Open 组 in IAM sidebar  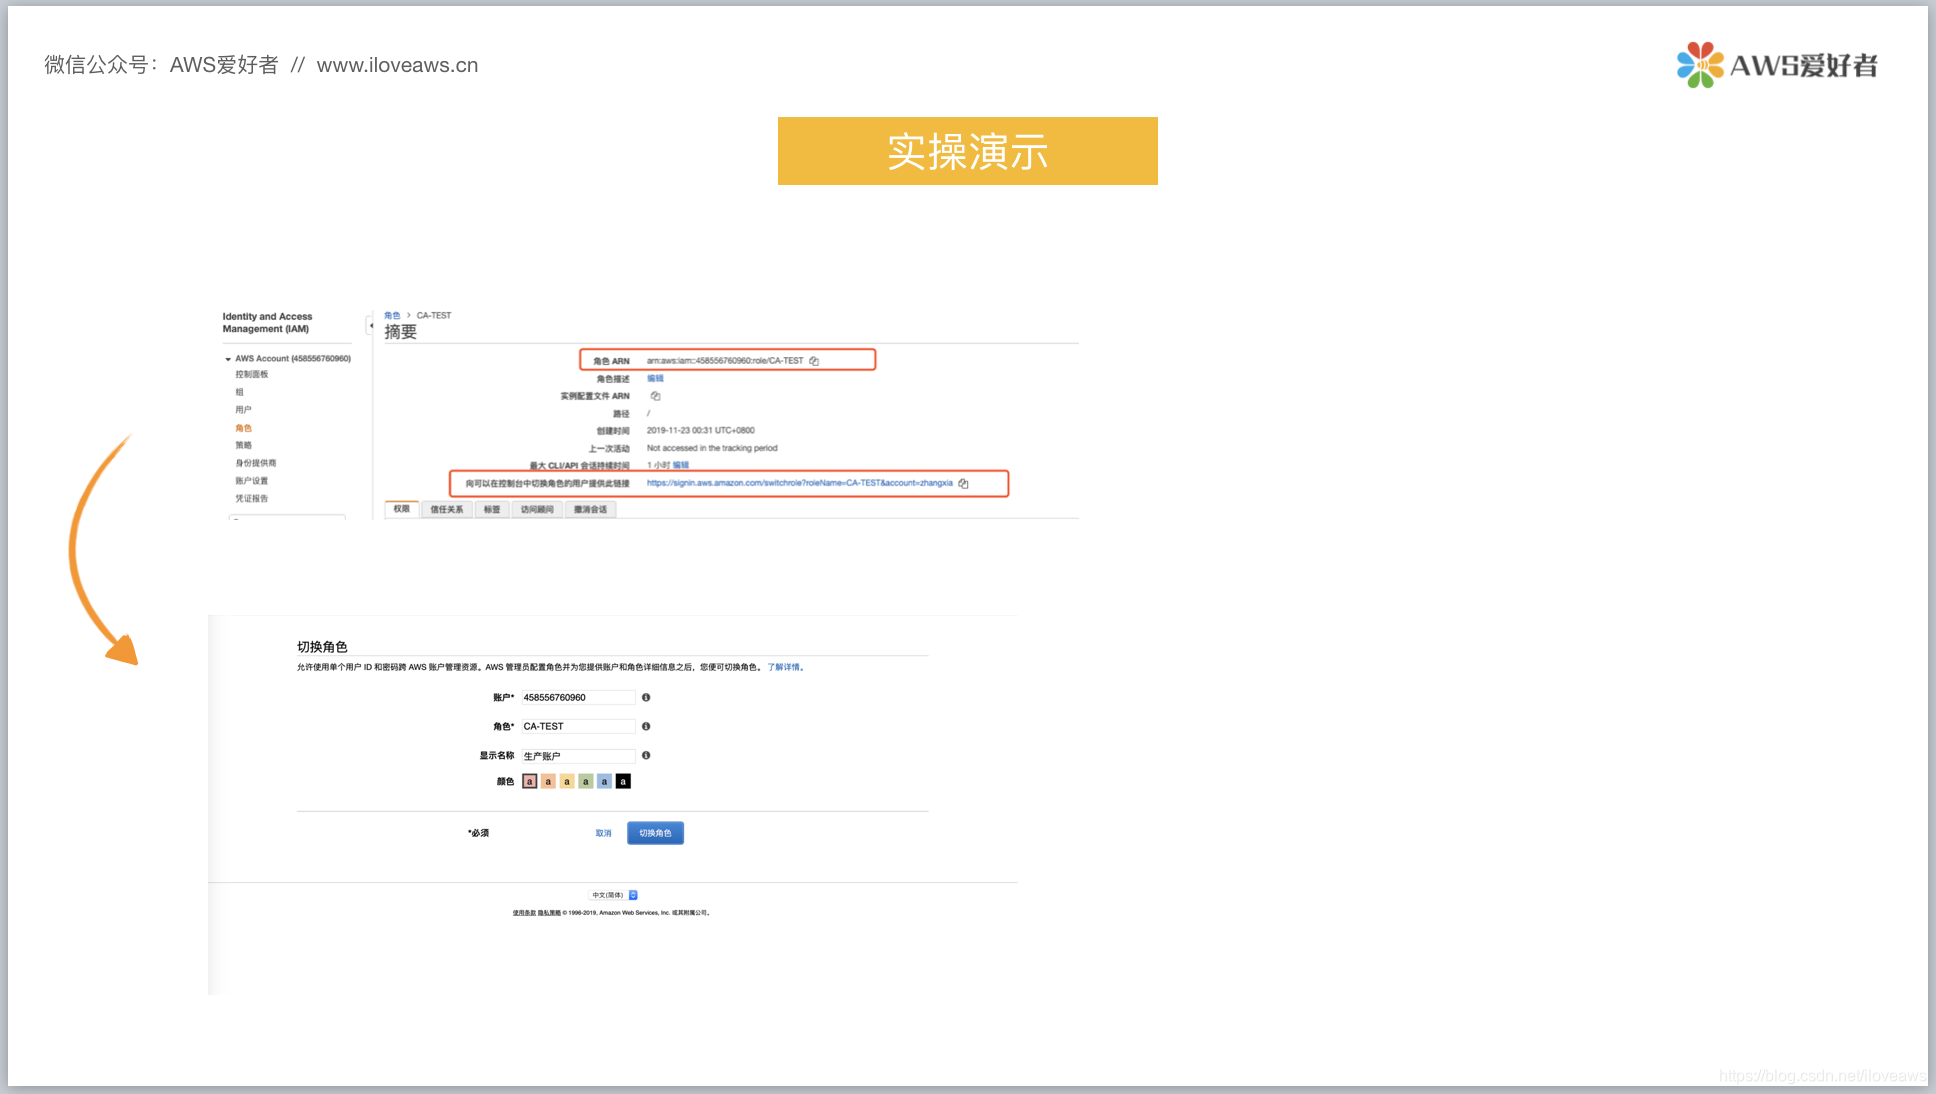pos(240,392)
